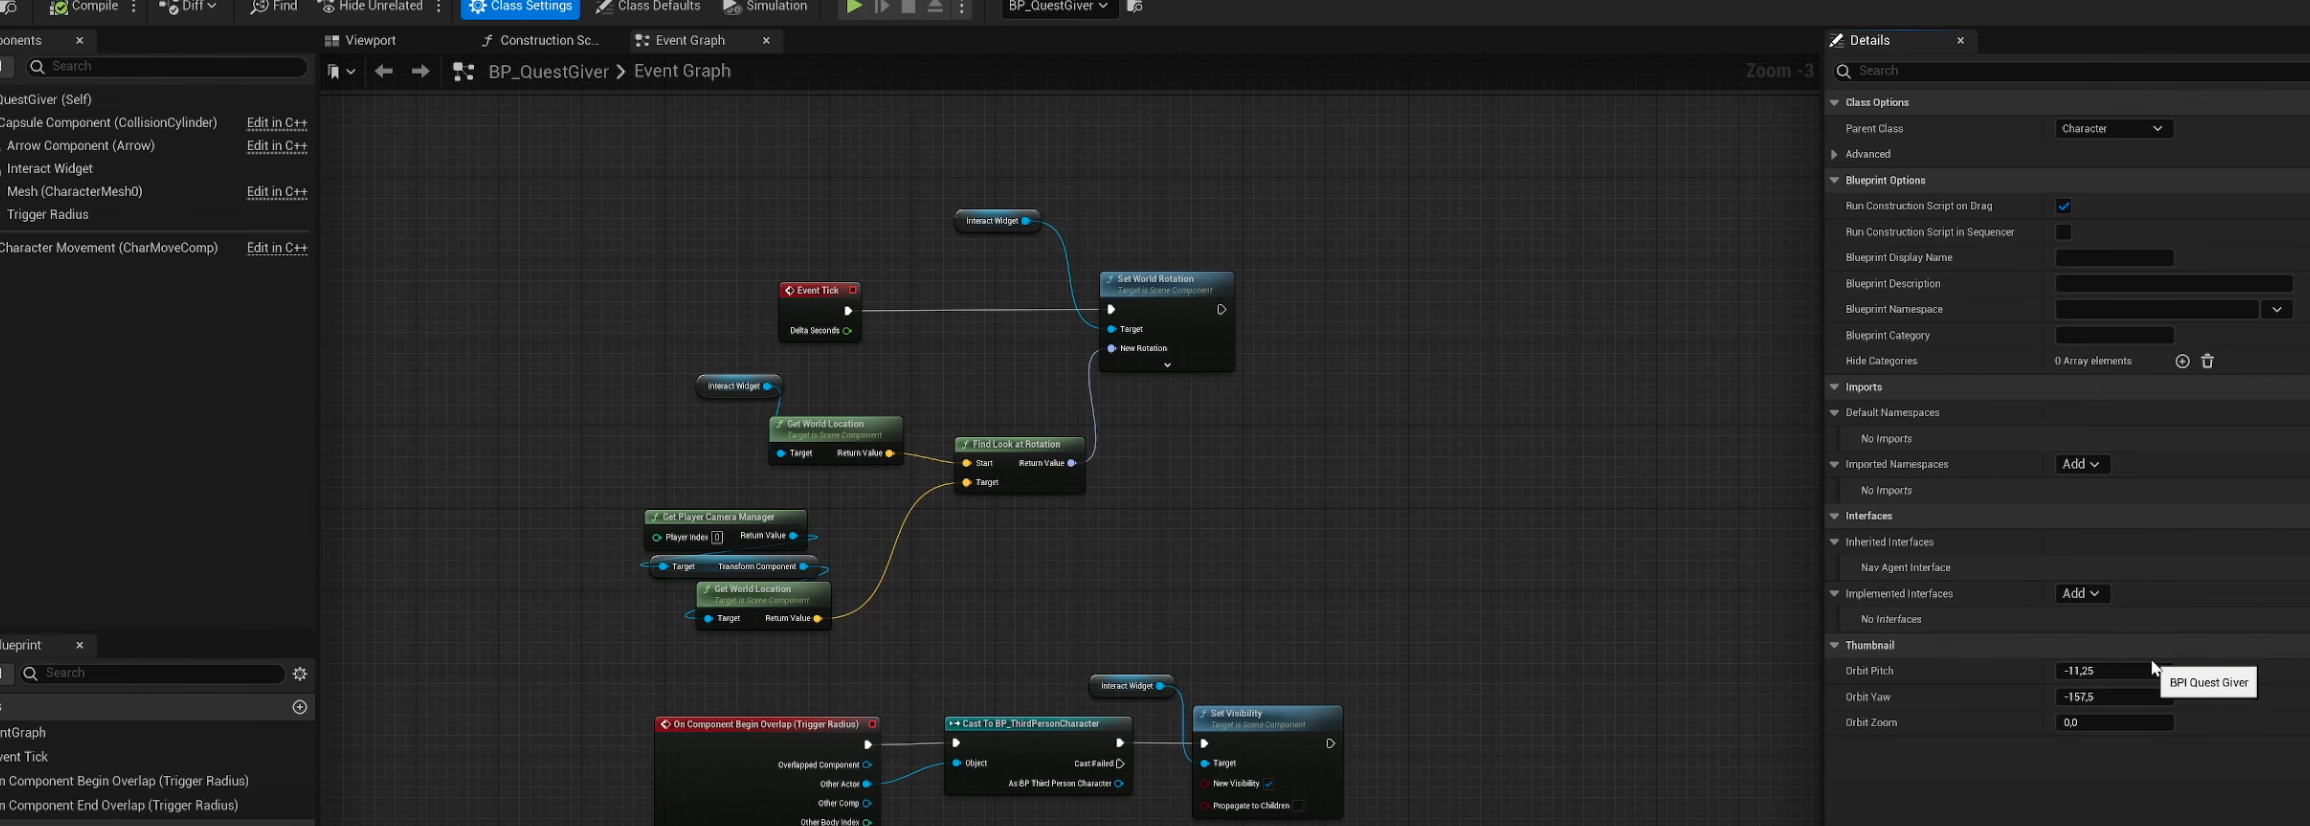Open the Parent Class dropdown
2310x826 pixels.
(2113, 129)
